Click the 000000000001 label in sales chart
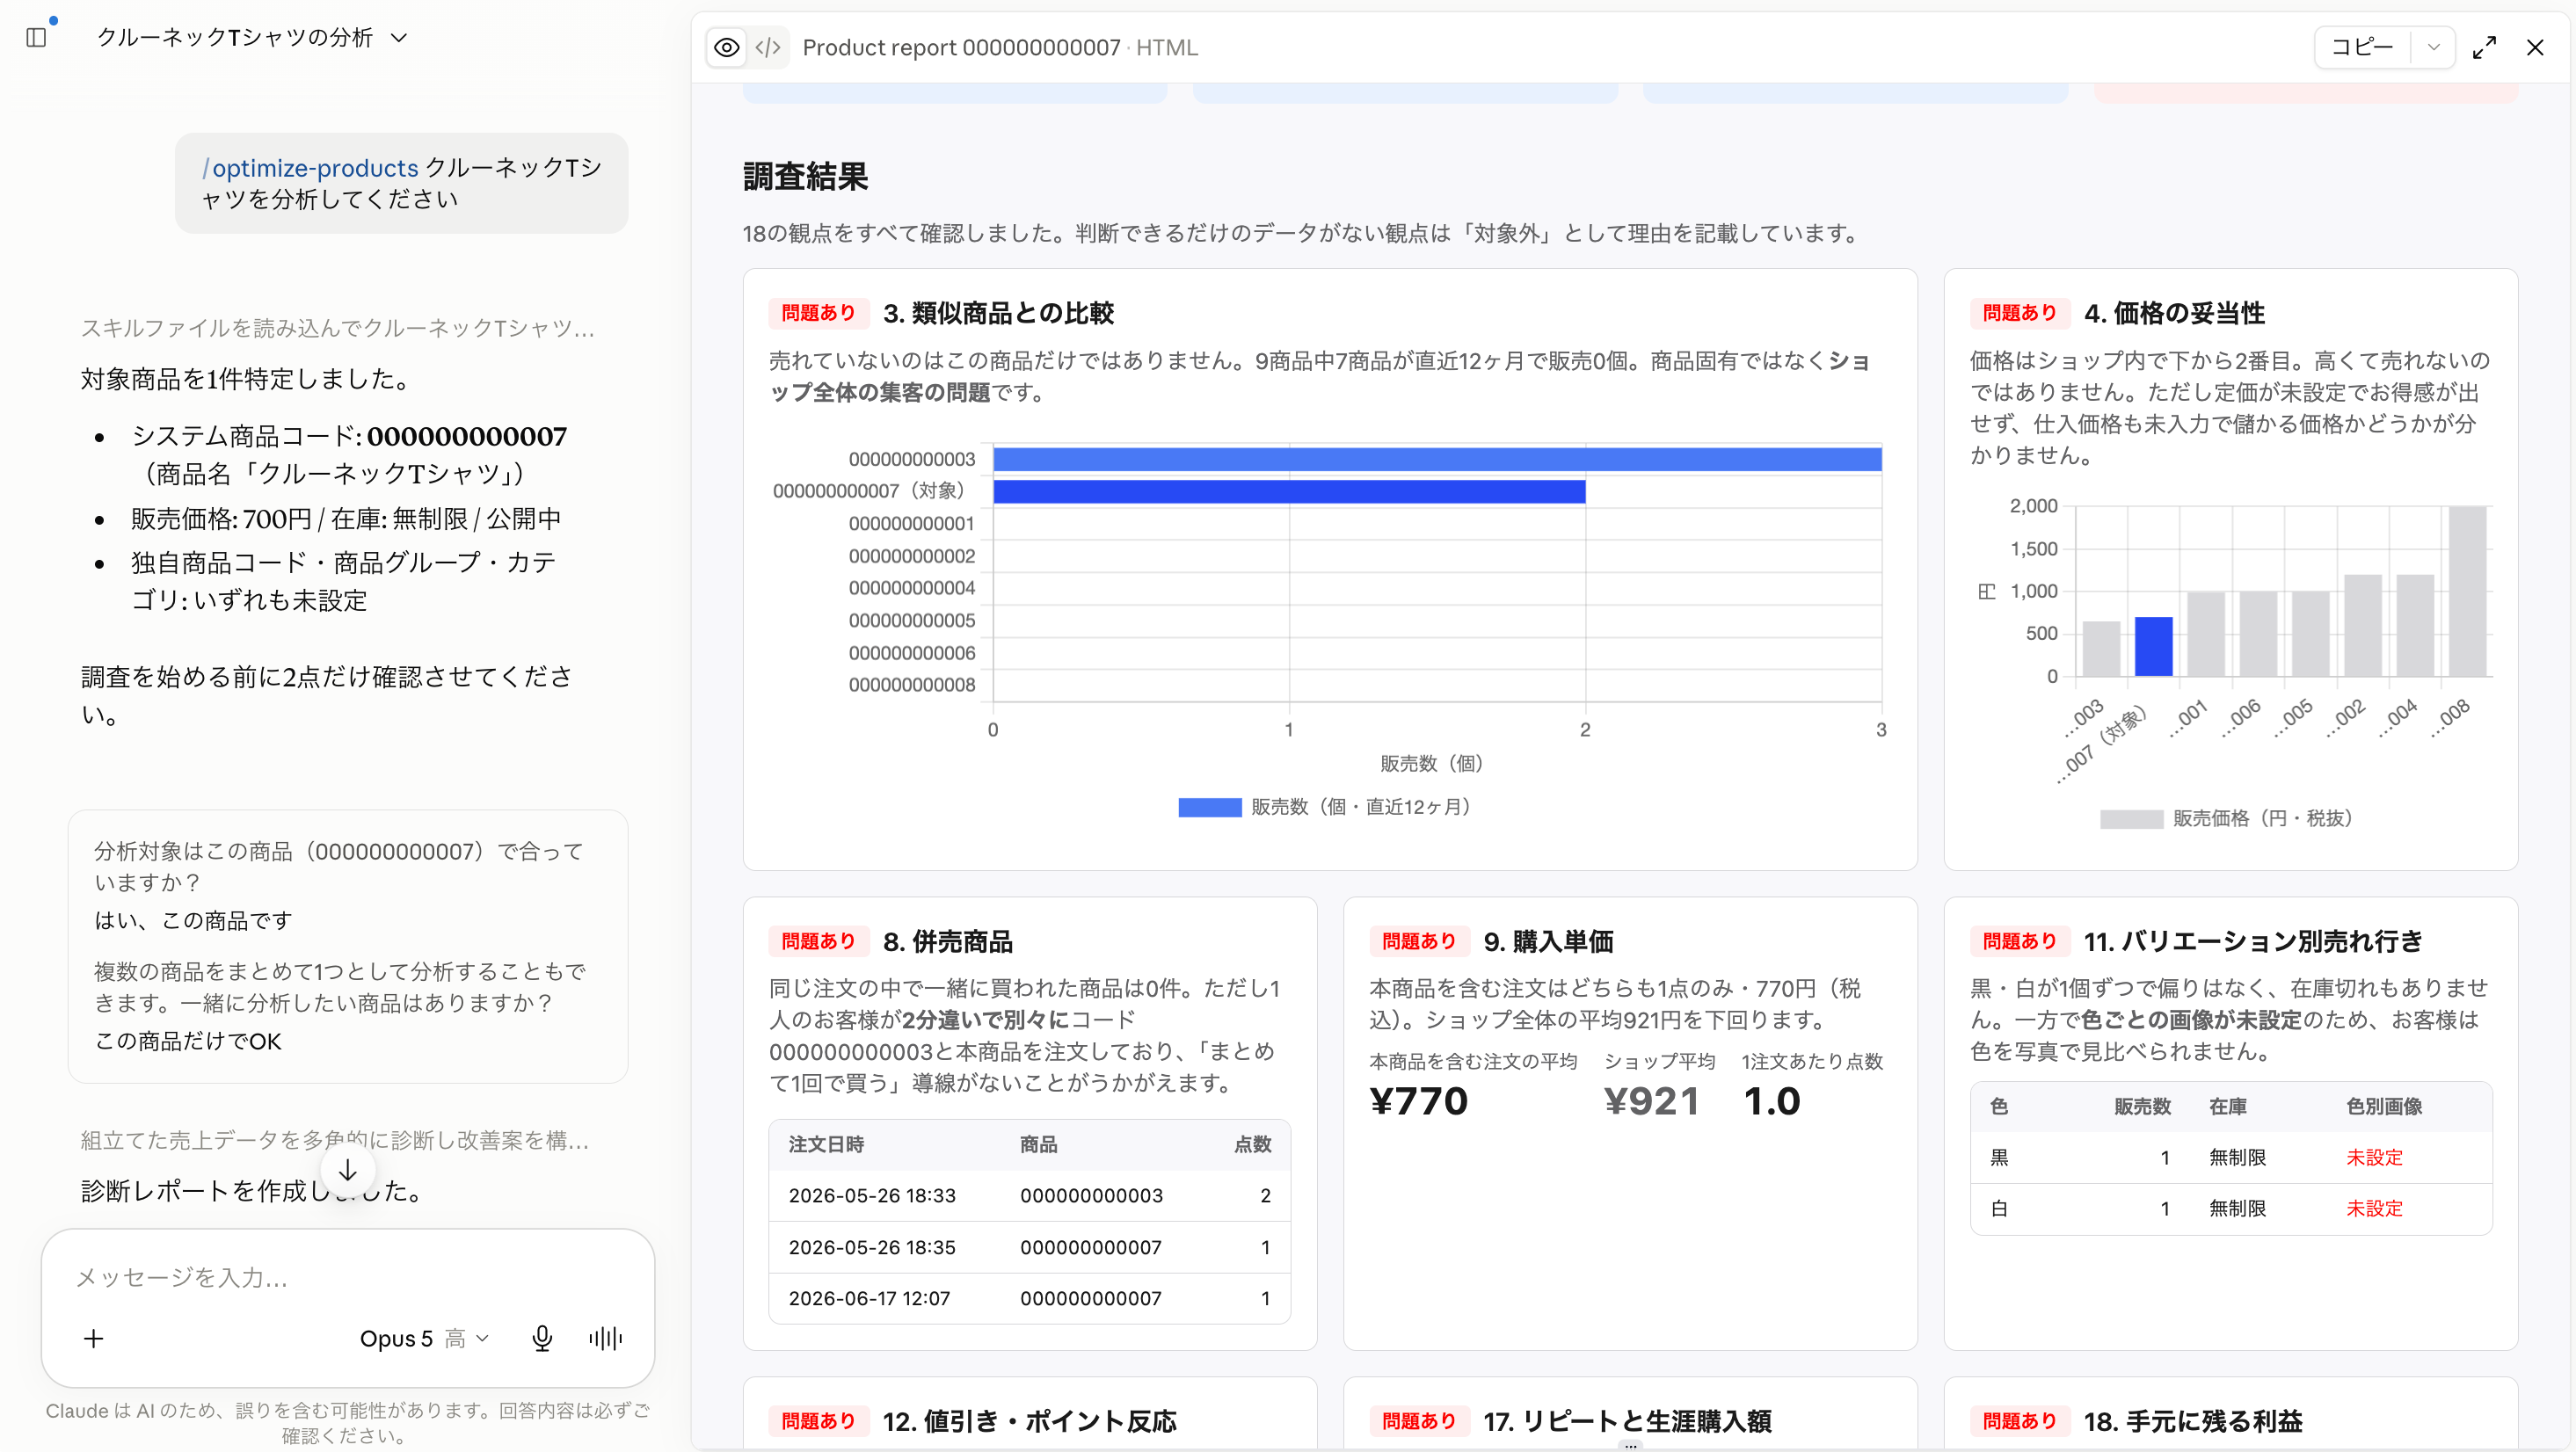This screenshot has width=2576, height=1452. [911, 523]
